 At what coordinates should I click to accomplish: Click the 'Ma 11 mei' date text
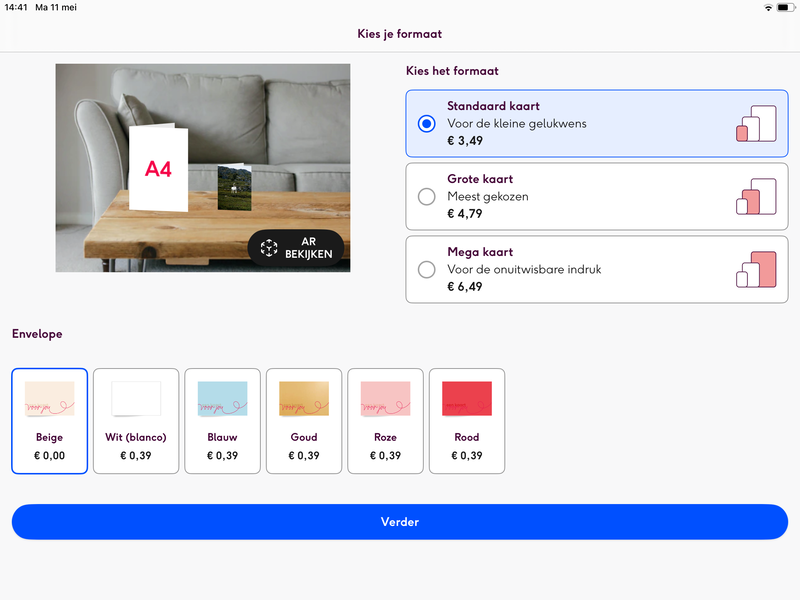56,8
